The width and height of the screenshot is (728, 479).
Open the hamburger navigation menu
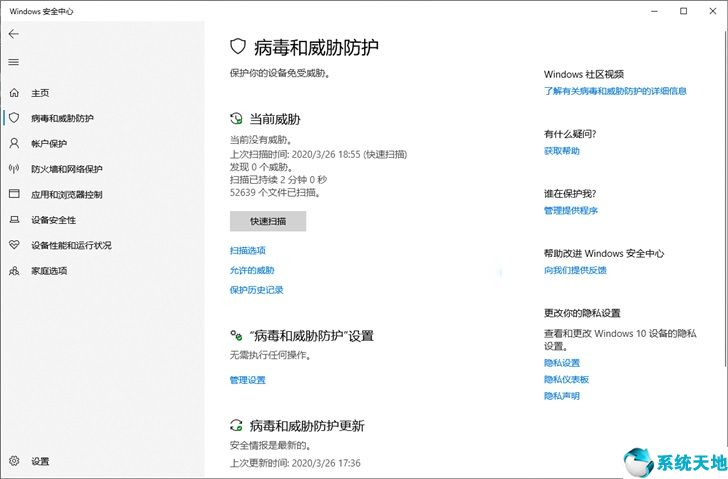pos(14,62)
